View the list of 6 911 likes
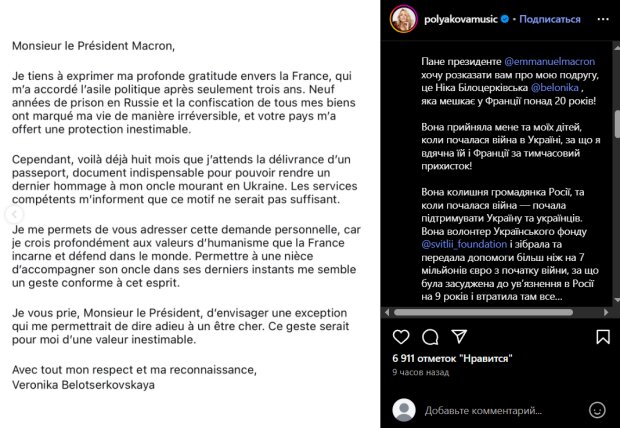The width and height of the screenshot is (620, 428). tap(452, 357)
